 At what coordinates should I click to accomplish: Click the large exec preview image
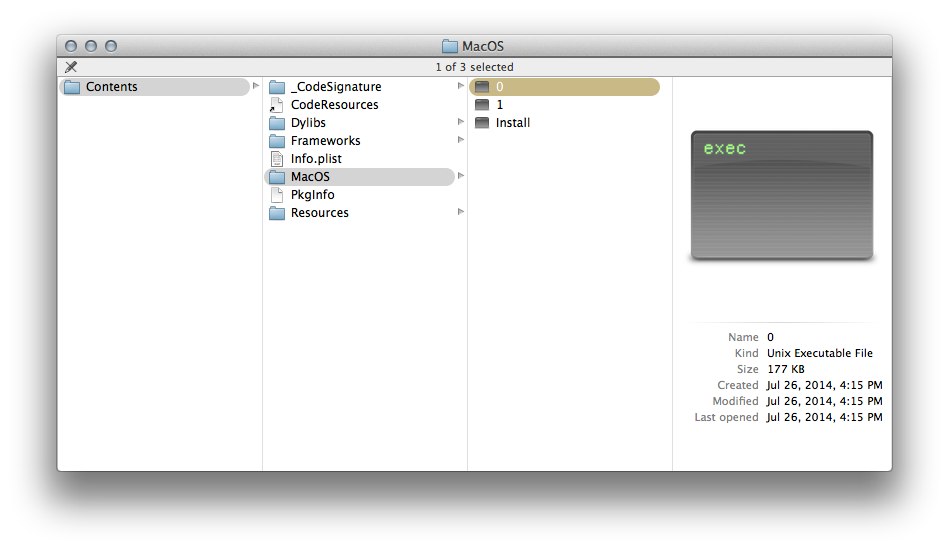click(x=782, y=195)
